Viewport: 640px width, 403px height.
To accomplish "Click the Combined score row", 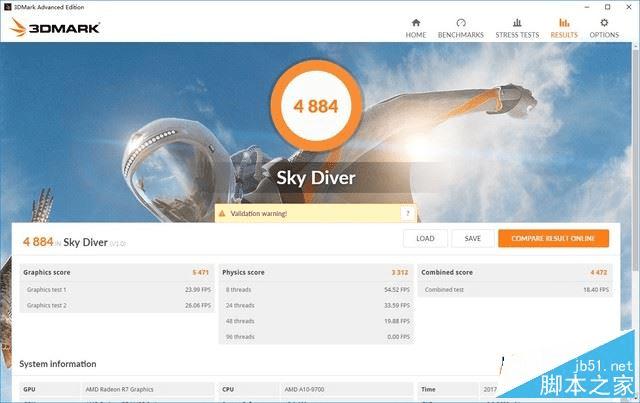I will tap(514, 272).
